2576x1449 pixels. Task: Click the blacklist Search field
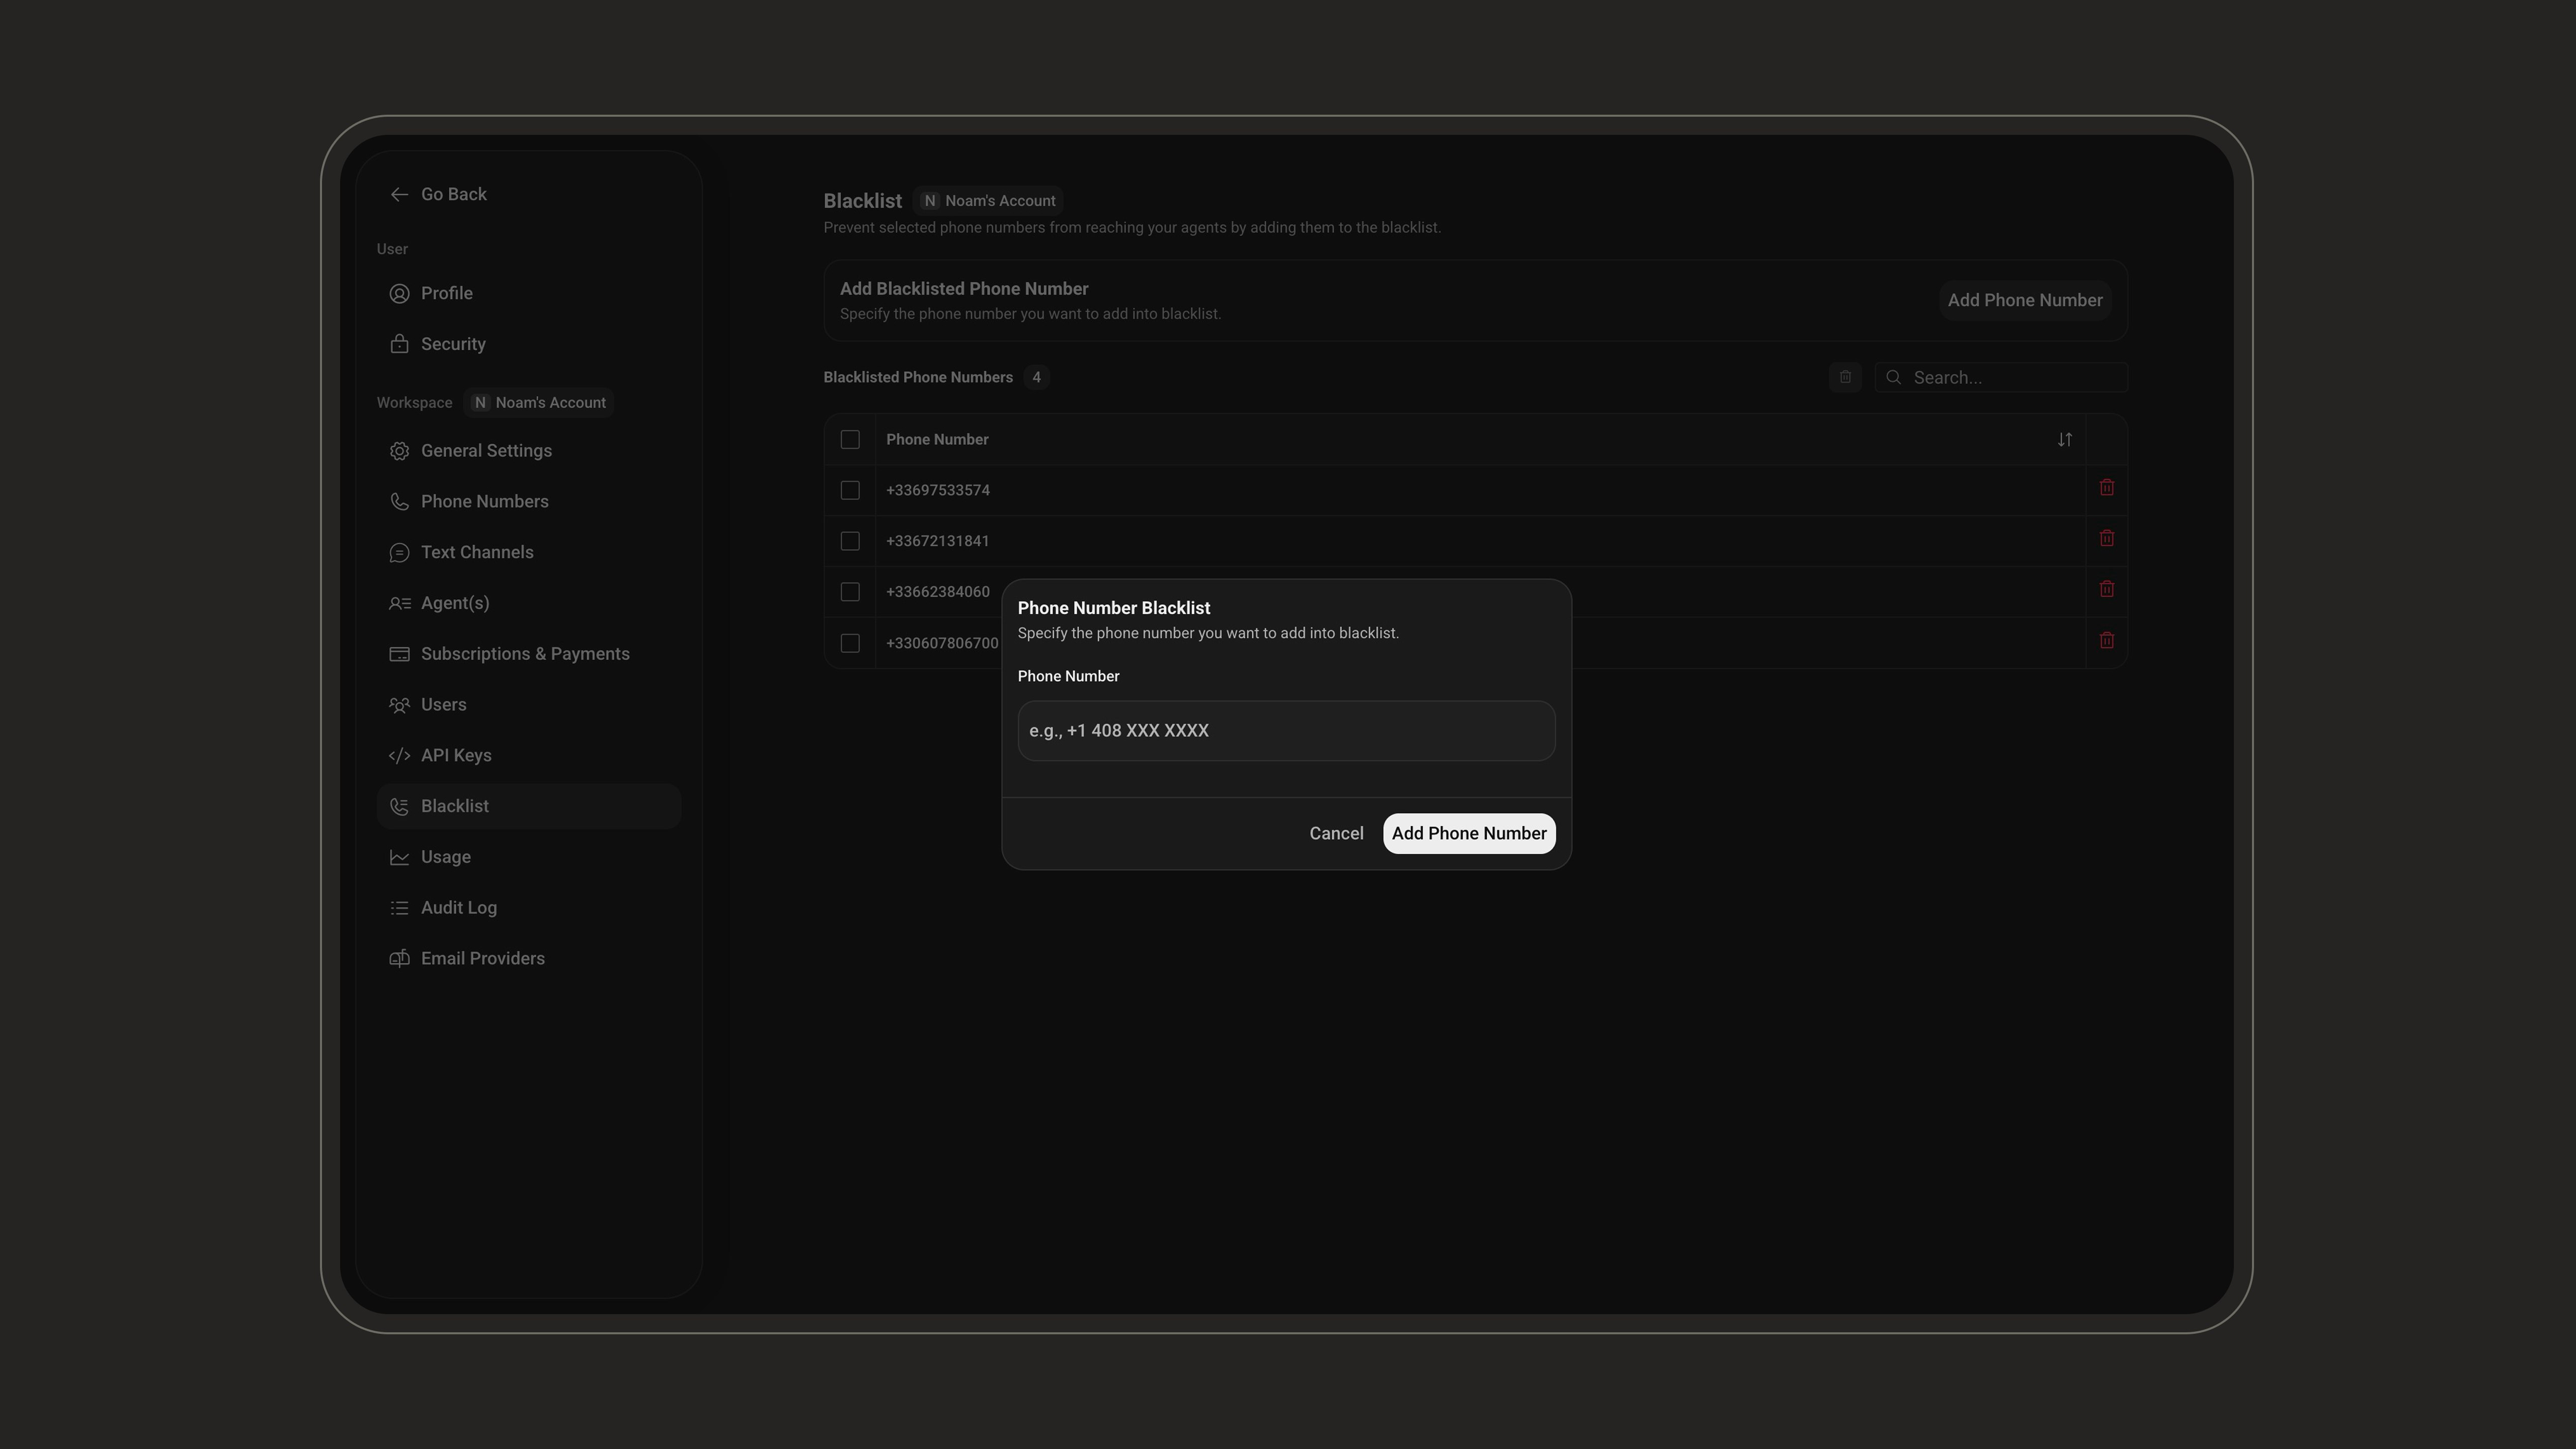click(2001, 377)
